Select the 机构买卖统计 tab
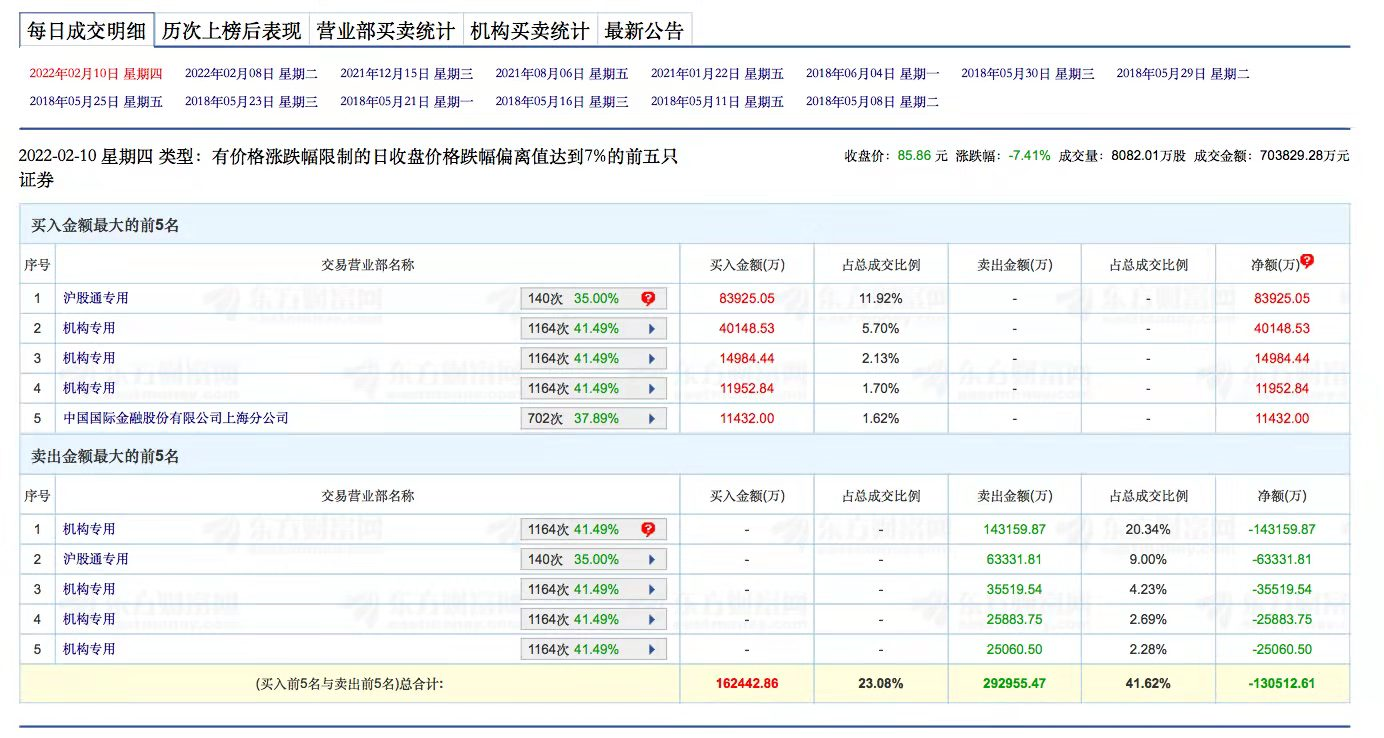 [x=529, y=31]
